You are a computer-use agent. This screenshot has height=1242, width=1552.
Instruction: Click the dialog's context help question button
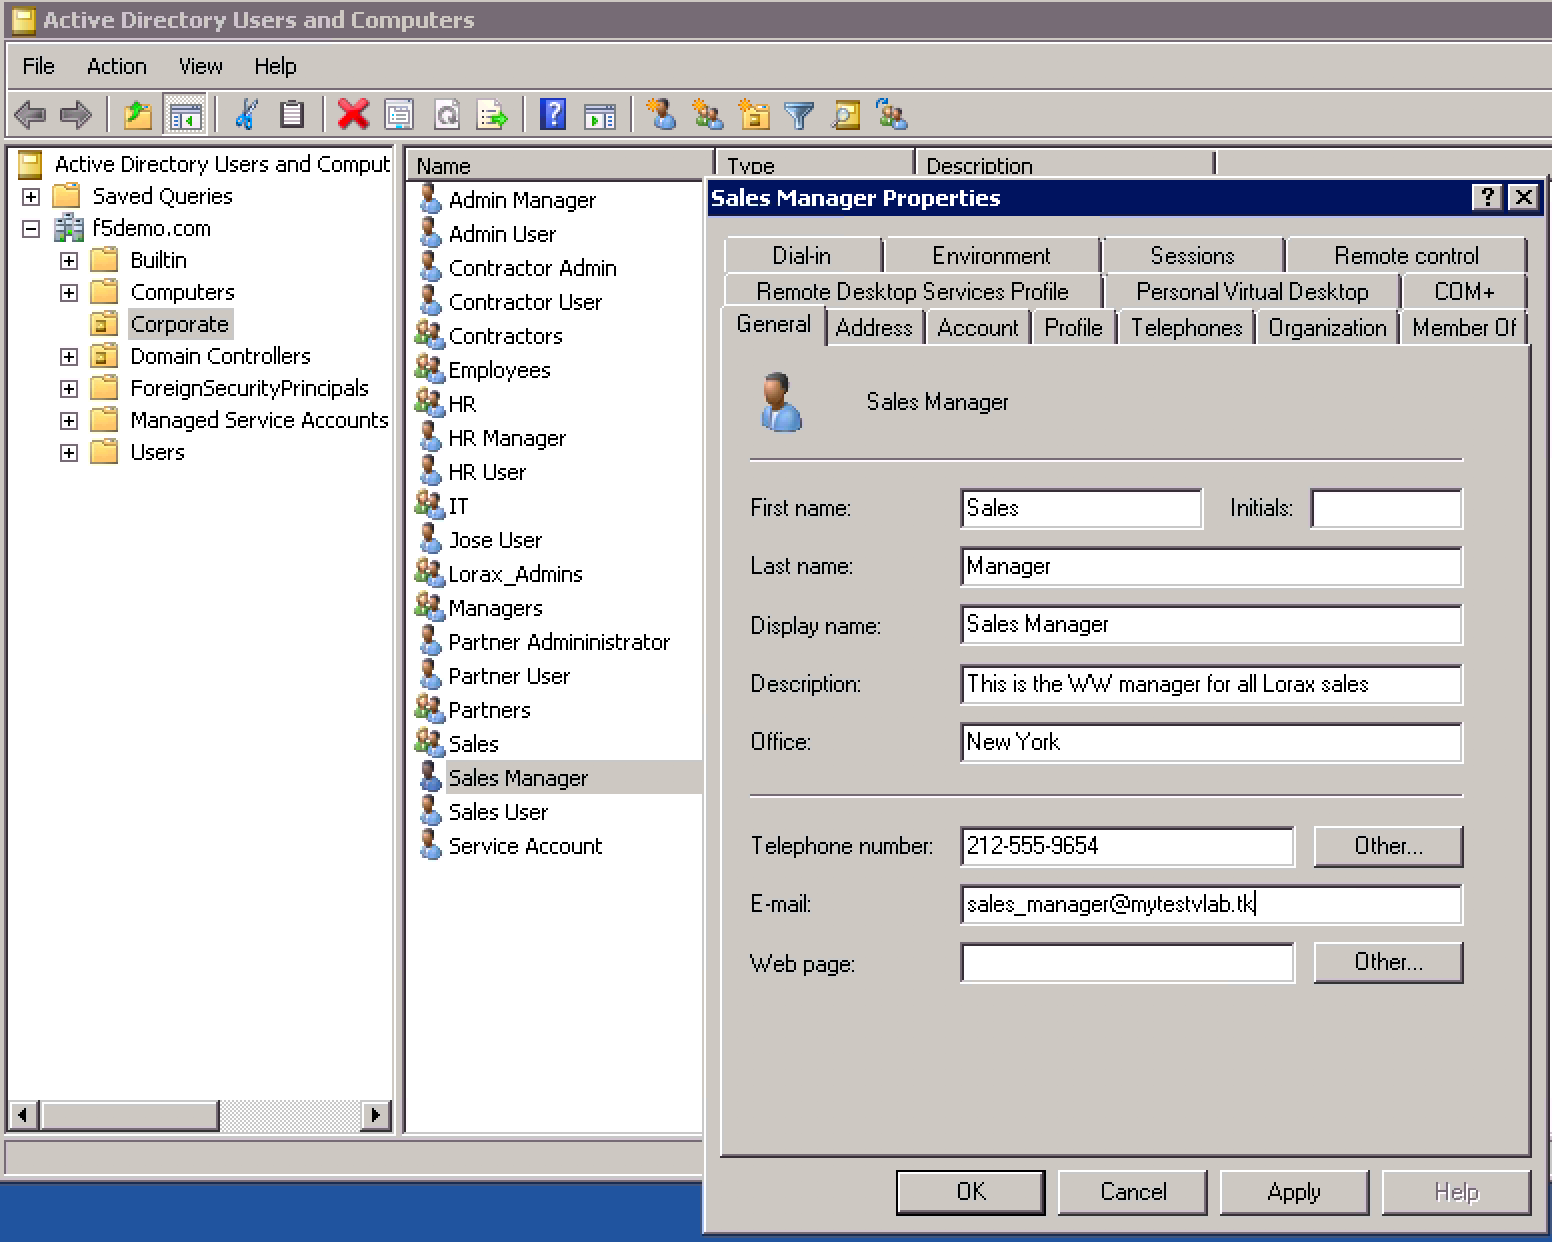[1487, 197]
